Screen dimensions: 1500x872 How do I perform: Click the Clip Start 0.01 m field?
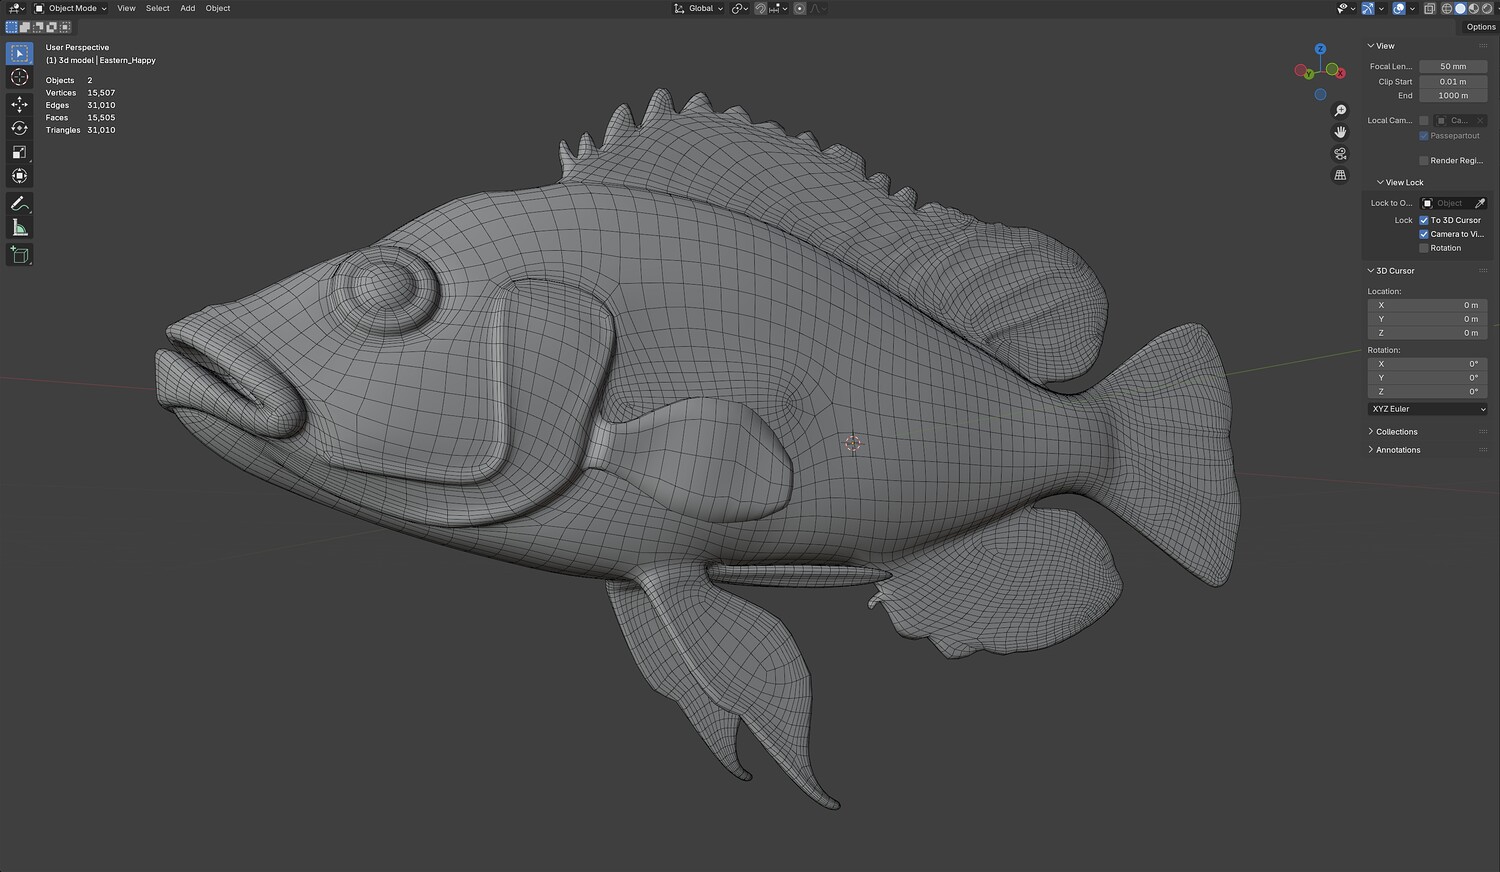coord(1453,81)
